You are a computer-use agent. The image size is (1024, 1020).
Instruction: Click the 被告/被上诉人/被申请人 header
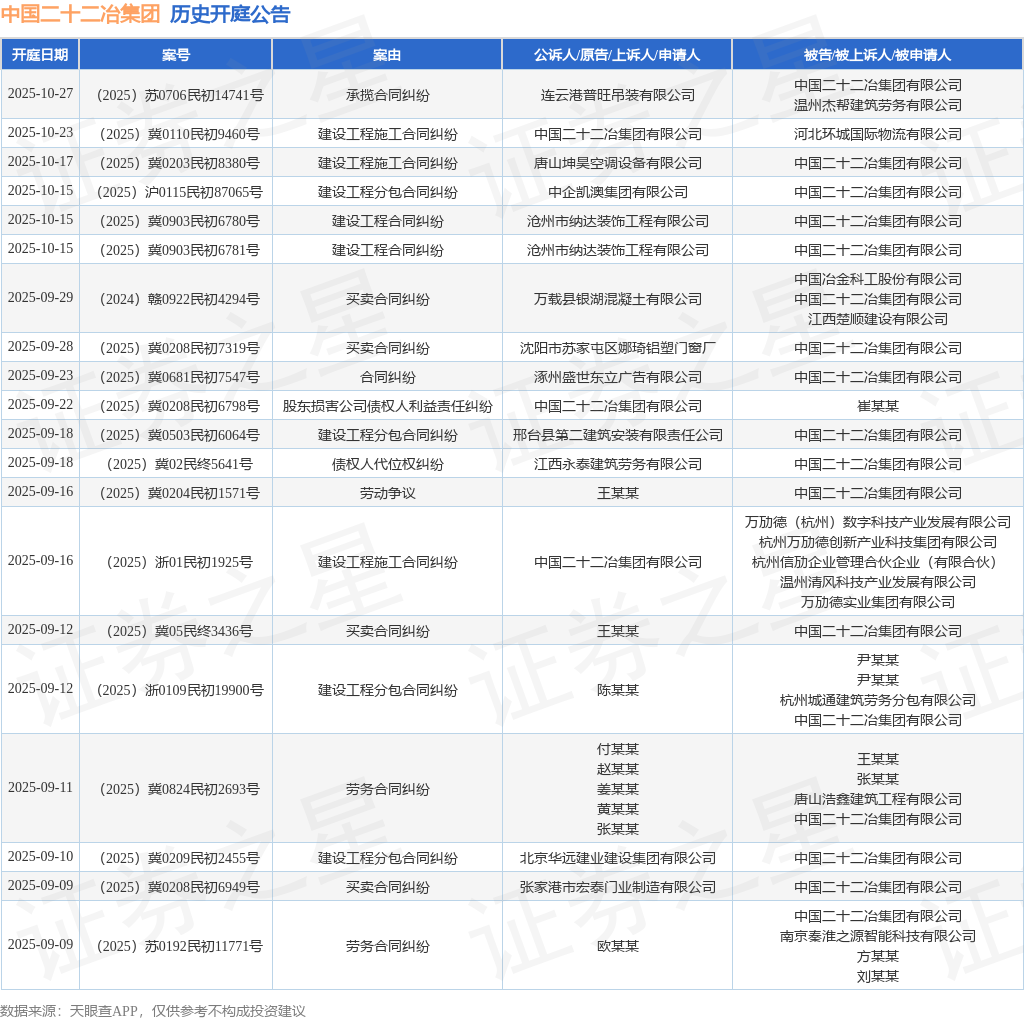[x=877, y=55]
